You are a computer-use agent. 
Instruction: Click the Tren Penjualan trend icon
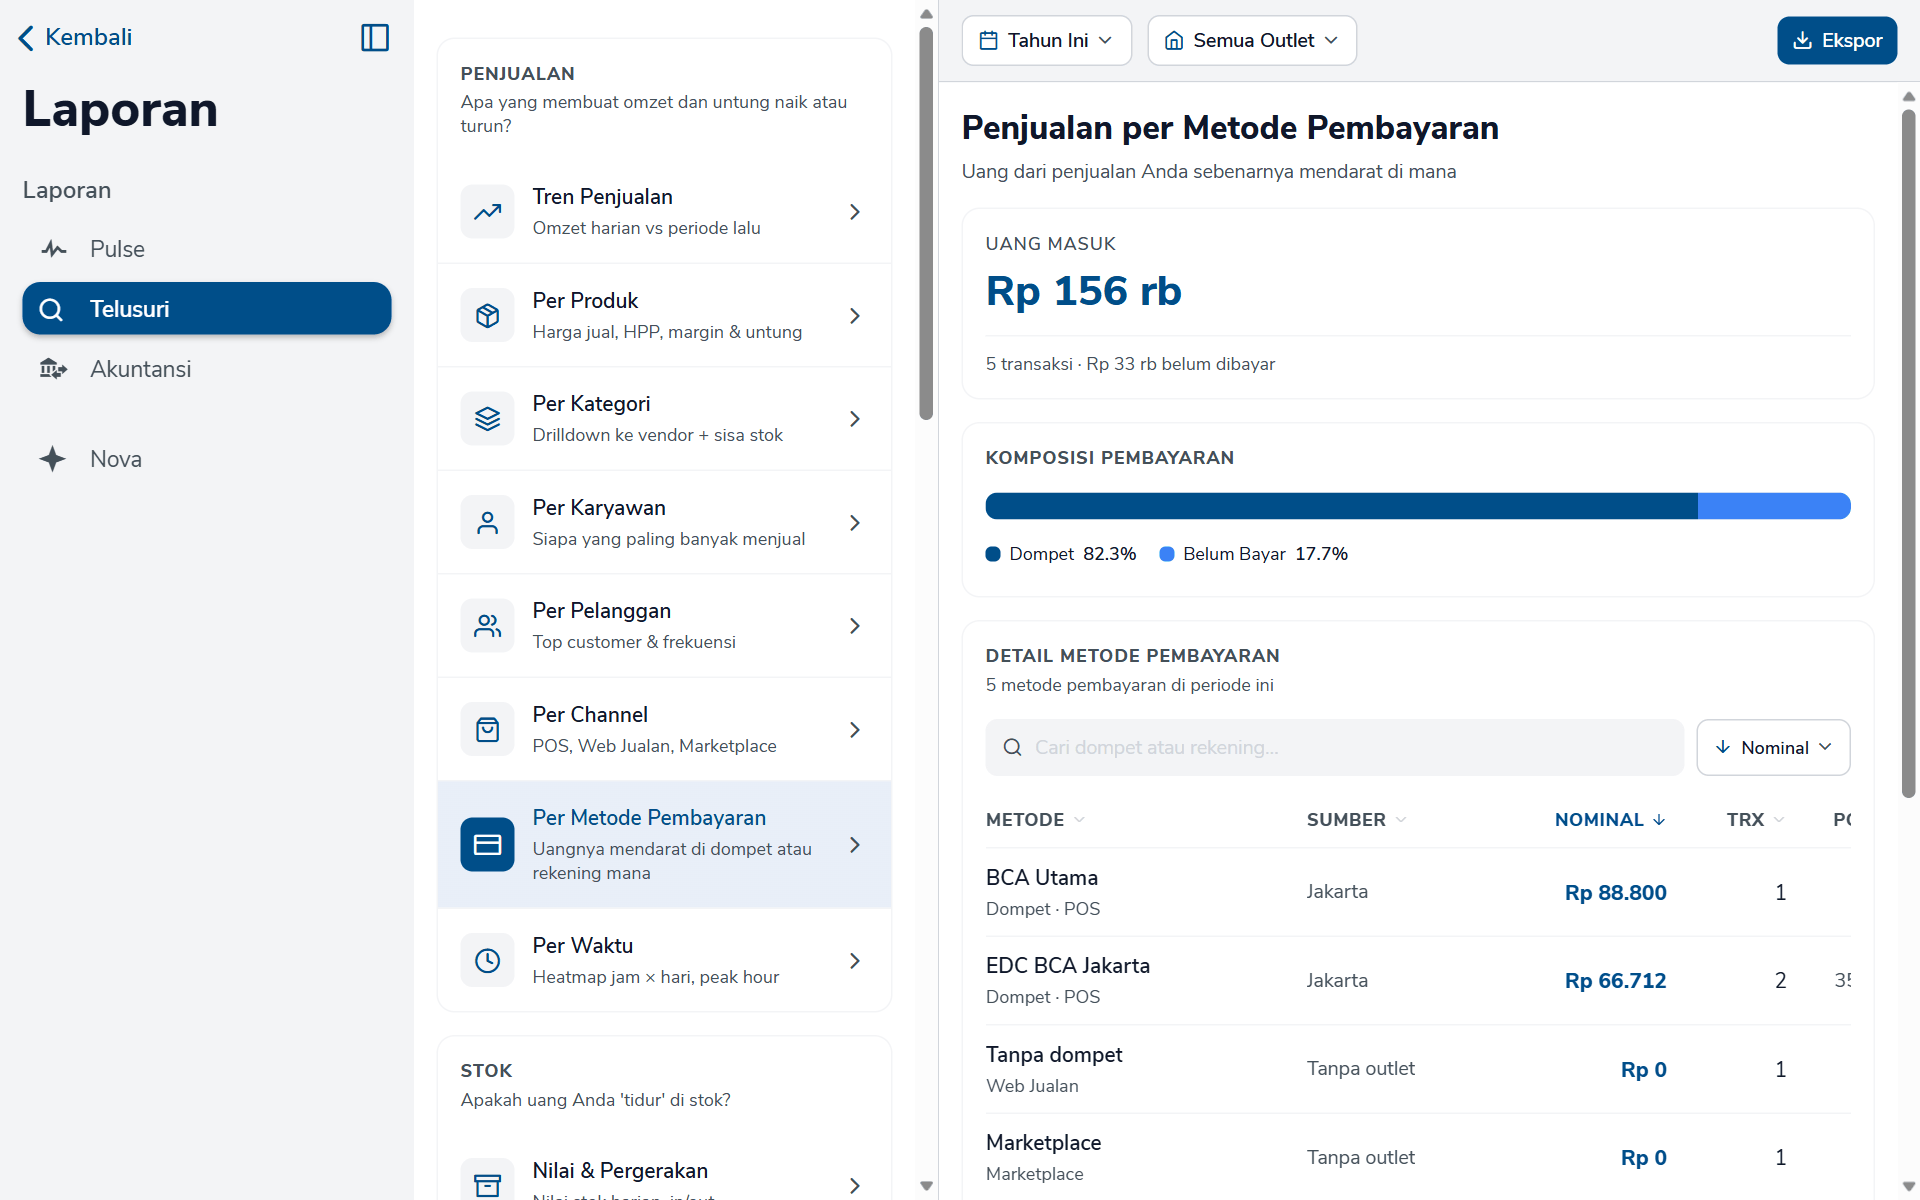click(487, 212)
